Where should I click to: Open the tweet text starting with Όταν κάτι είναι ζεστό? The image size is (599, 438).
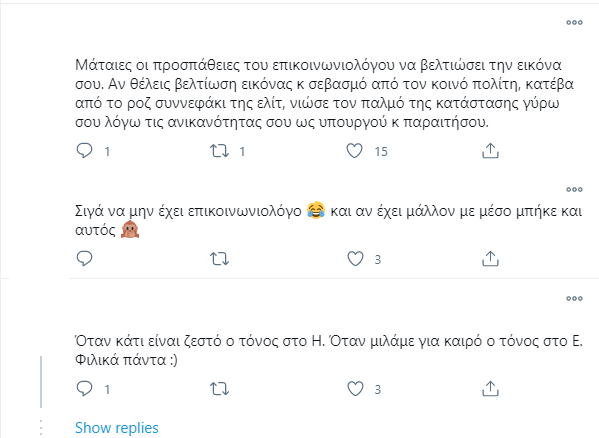pyautogui.click(x=329, y=350)
